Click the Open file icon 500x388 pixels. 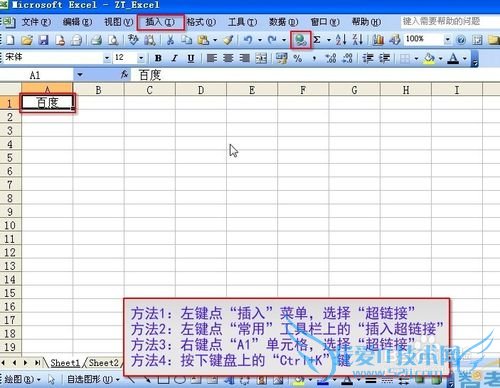click(27, 40)
